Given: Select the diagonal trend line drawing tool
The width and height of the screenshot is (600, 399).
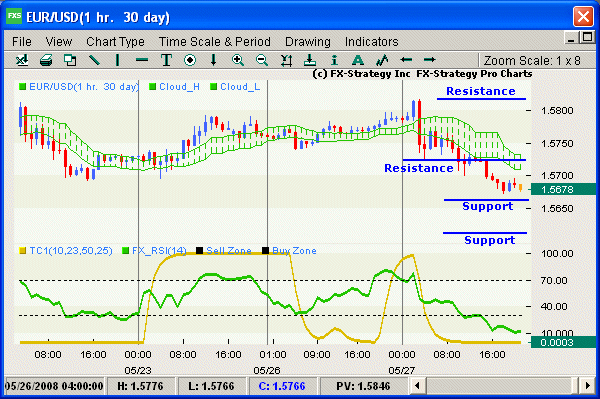Looking at the screenshot, I should click(94, 60).
